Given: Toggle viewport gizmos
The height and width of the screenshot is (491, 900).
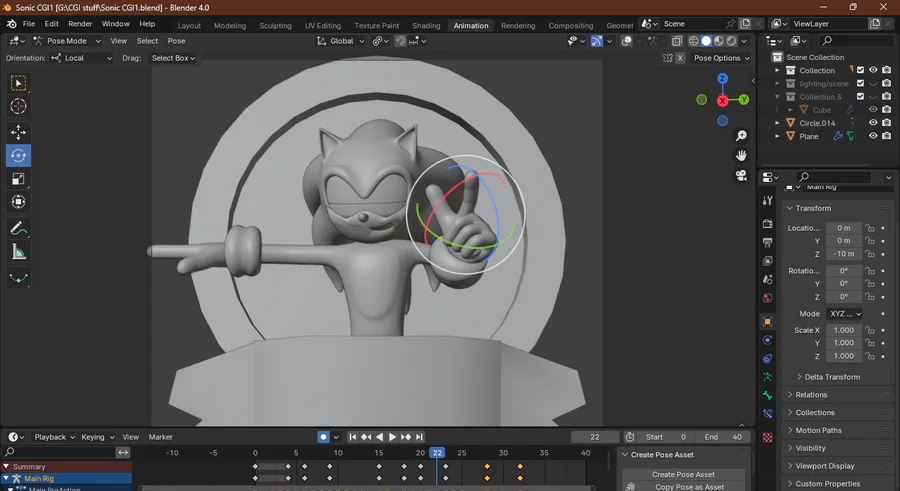Looking at the screenshot, I should (597, 41).
